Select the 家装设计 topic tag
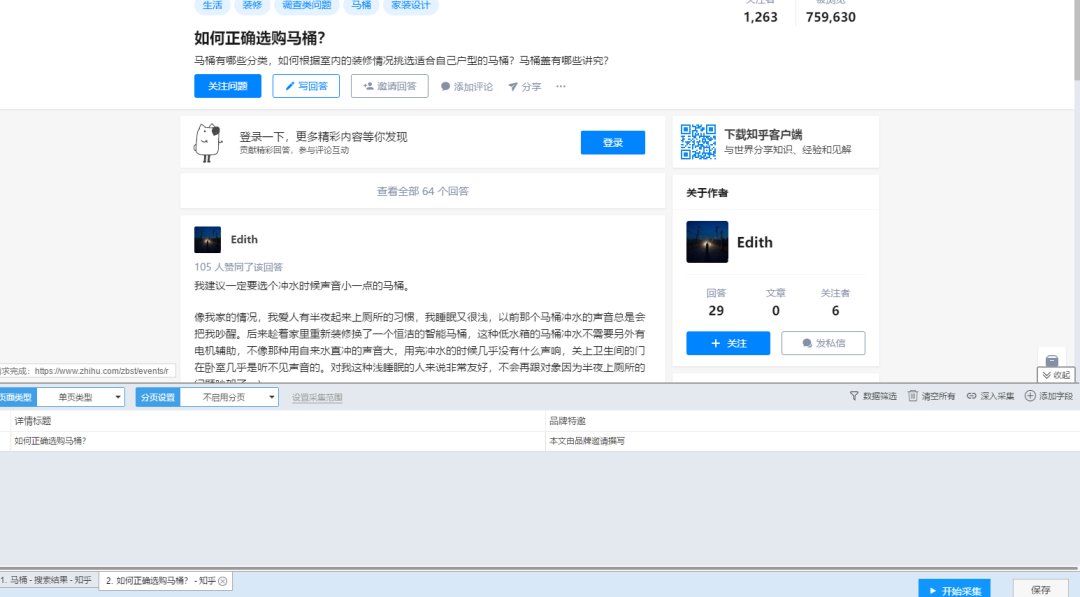 coord(410,5)
